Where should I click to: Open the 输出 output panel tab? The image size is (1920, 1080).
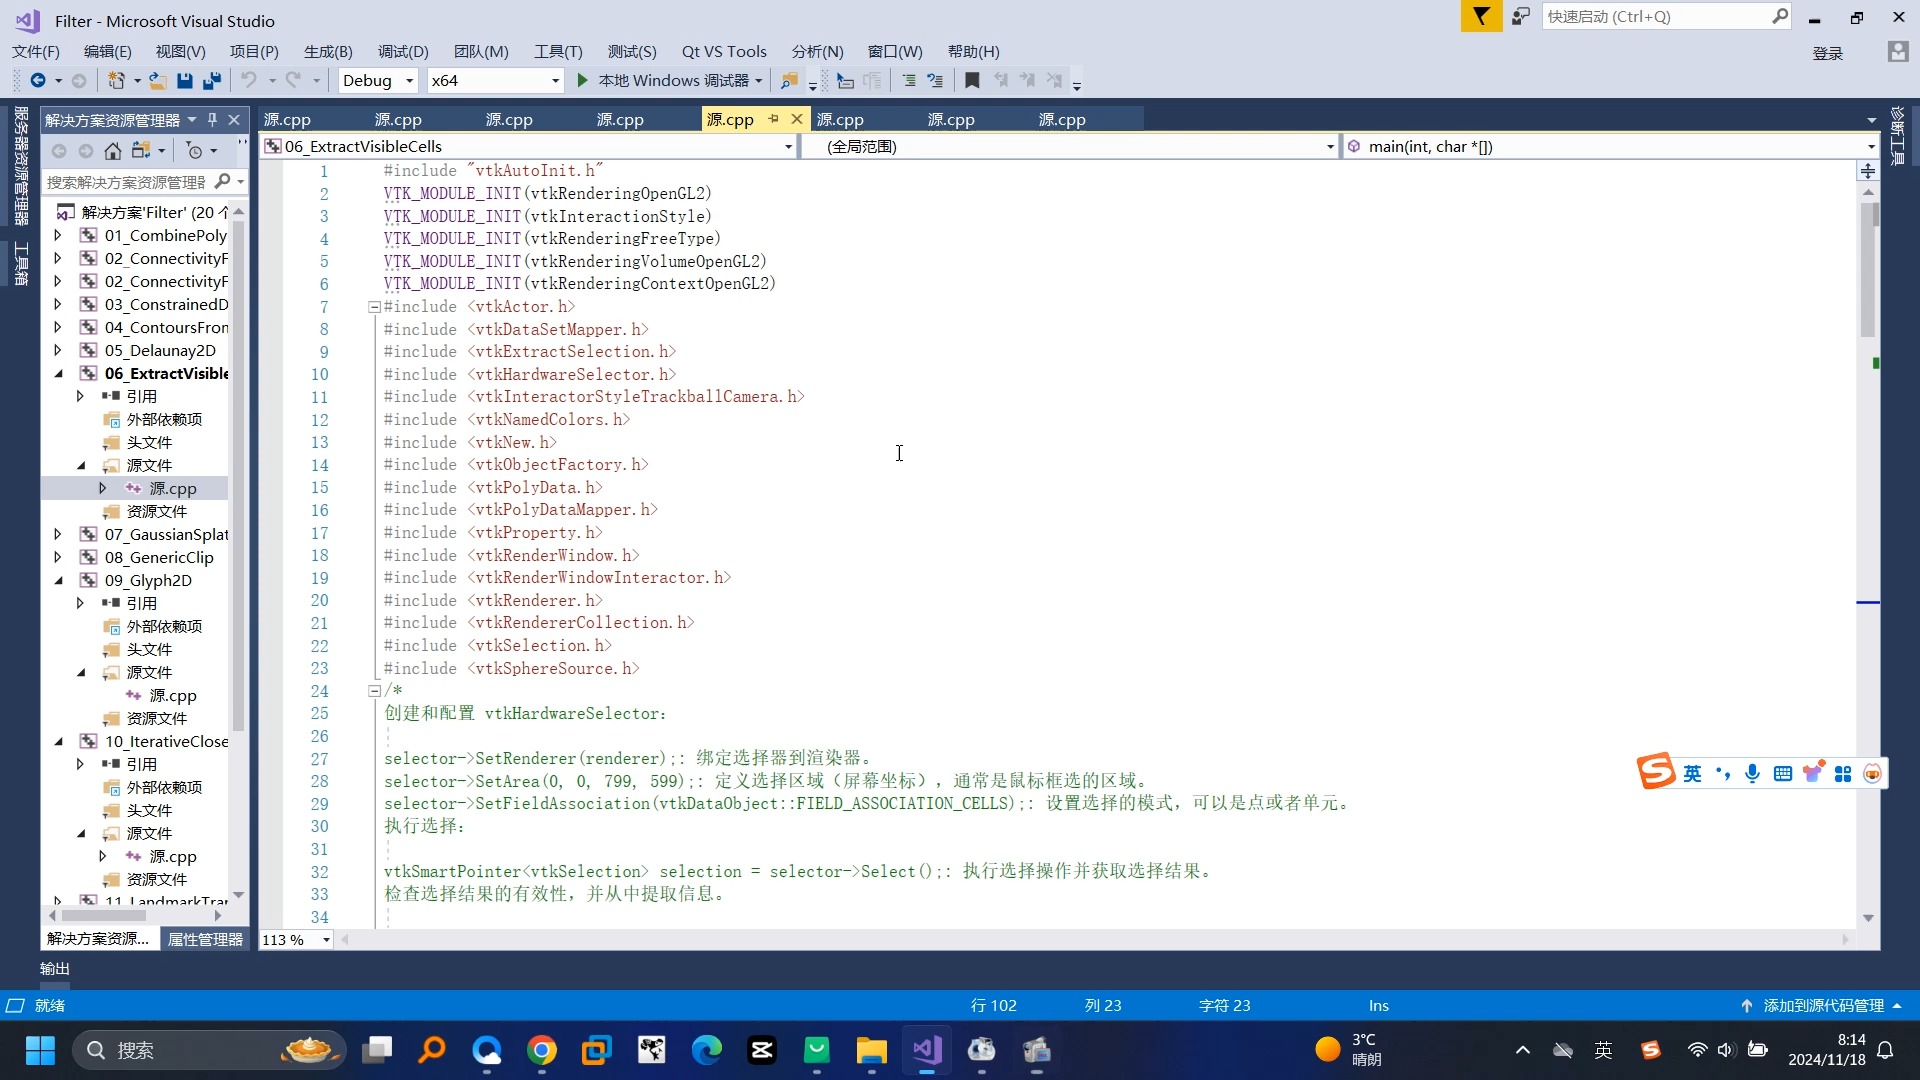coord(55,969)
